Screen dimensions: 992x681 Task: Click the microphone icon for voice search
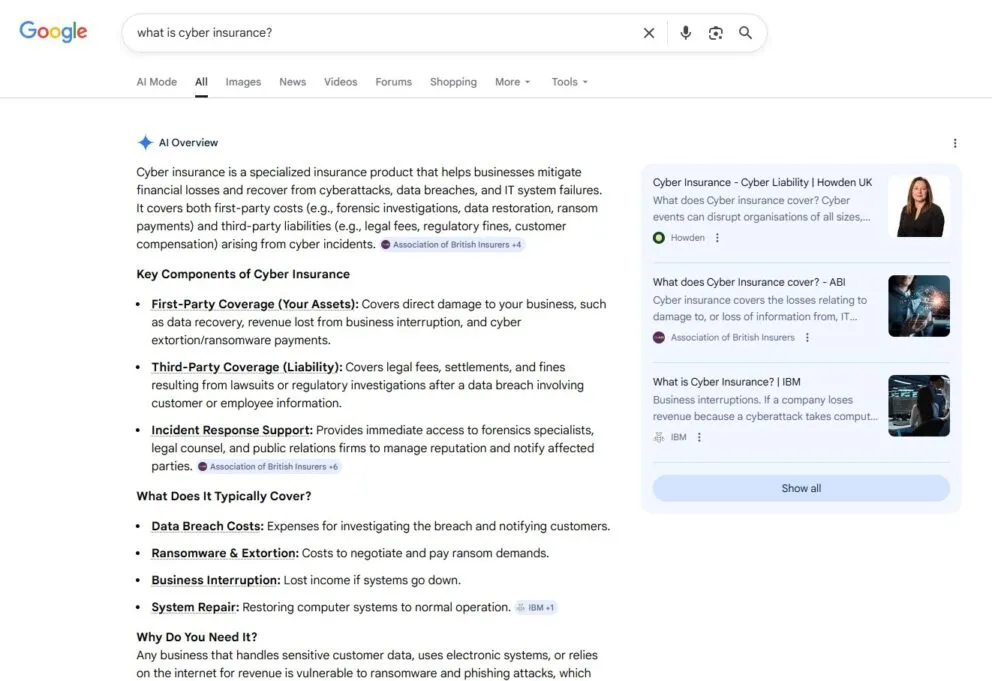pos(685,32)
